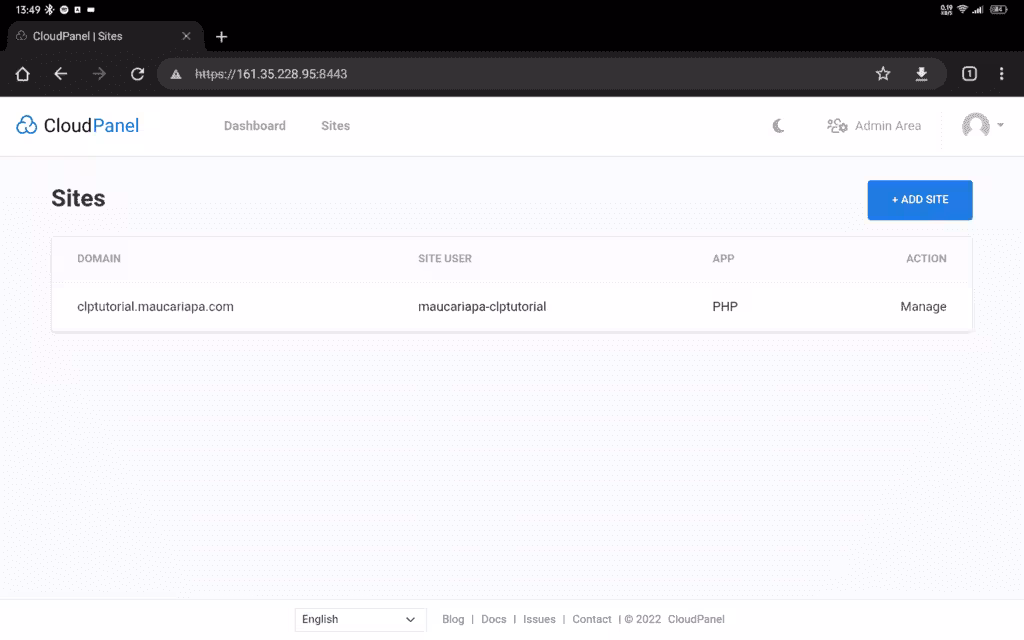Open the Contact footer link
The width and height of the screenshot is (1024, 640).
pos(592,619)
